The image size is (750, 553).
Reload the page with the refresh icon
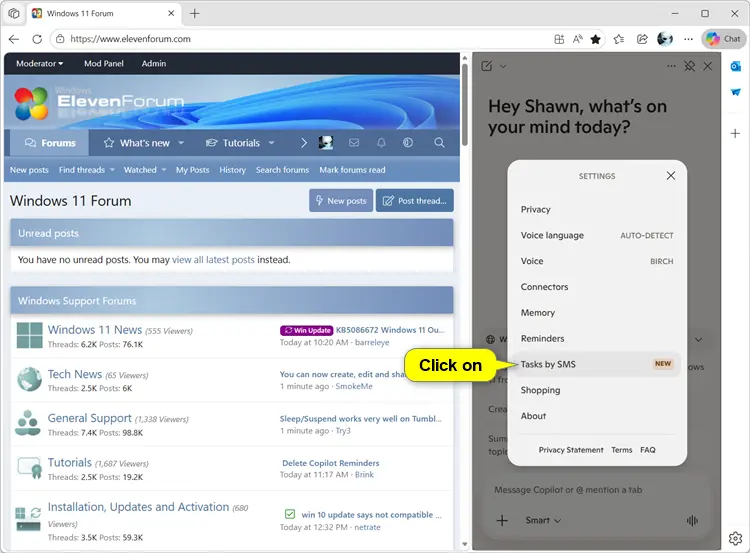(37, 39)
